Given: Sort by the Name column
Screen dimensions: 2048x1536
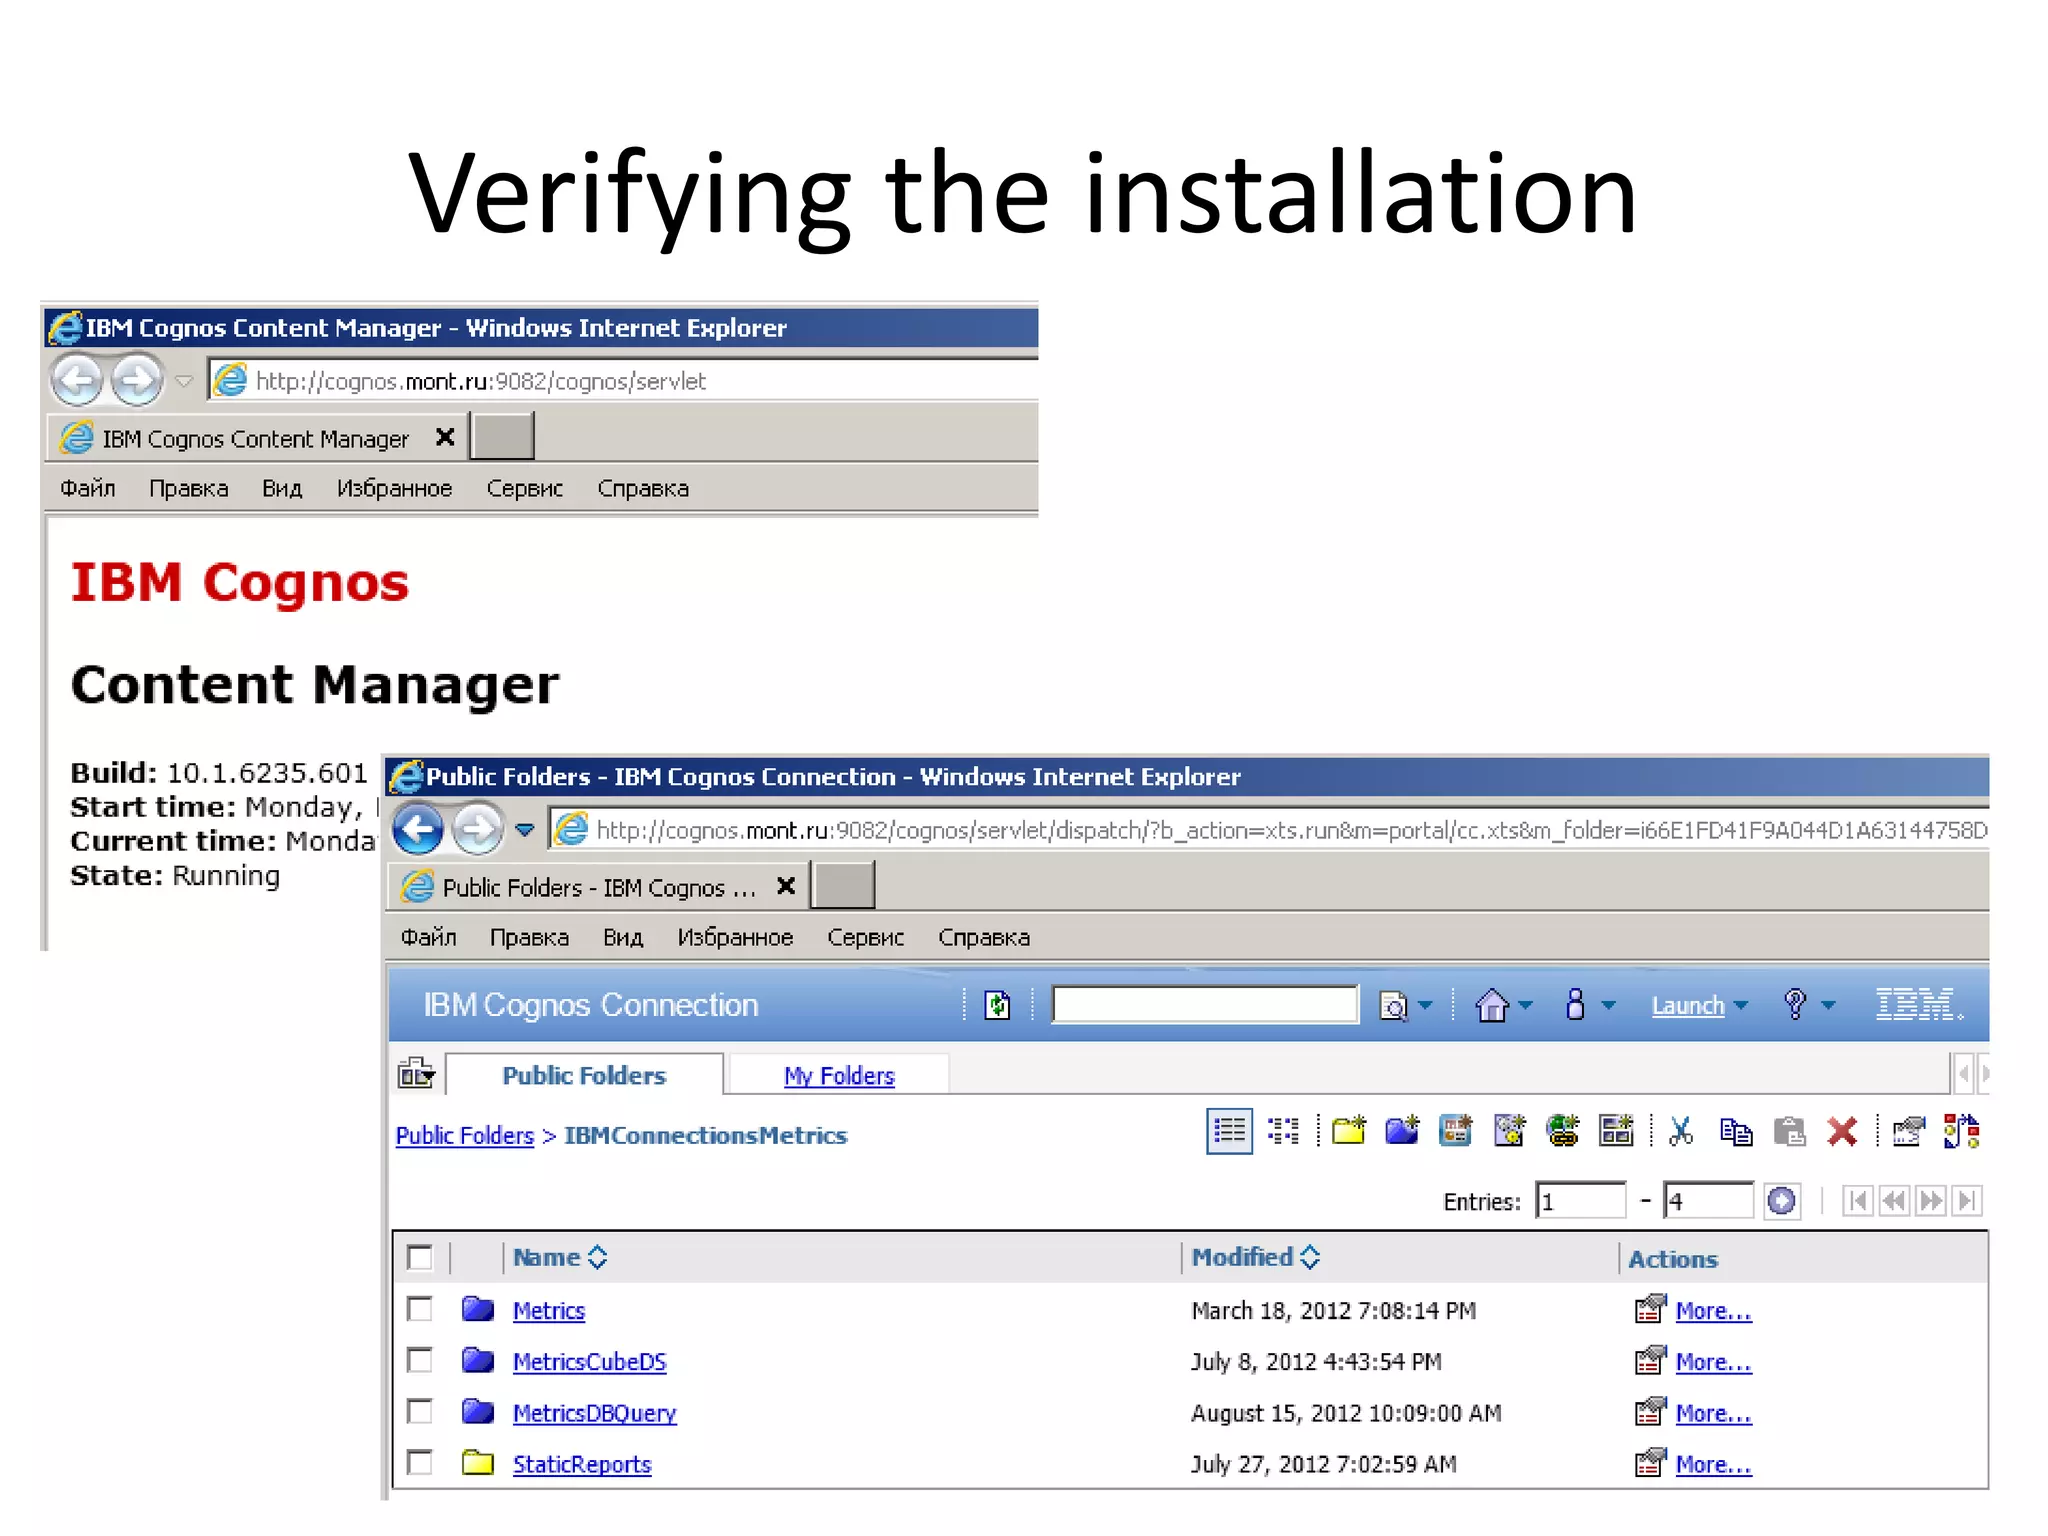Looking at the screenshot, I should (560, 1257).
